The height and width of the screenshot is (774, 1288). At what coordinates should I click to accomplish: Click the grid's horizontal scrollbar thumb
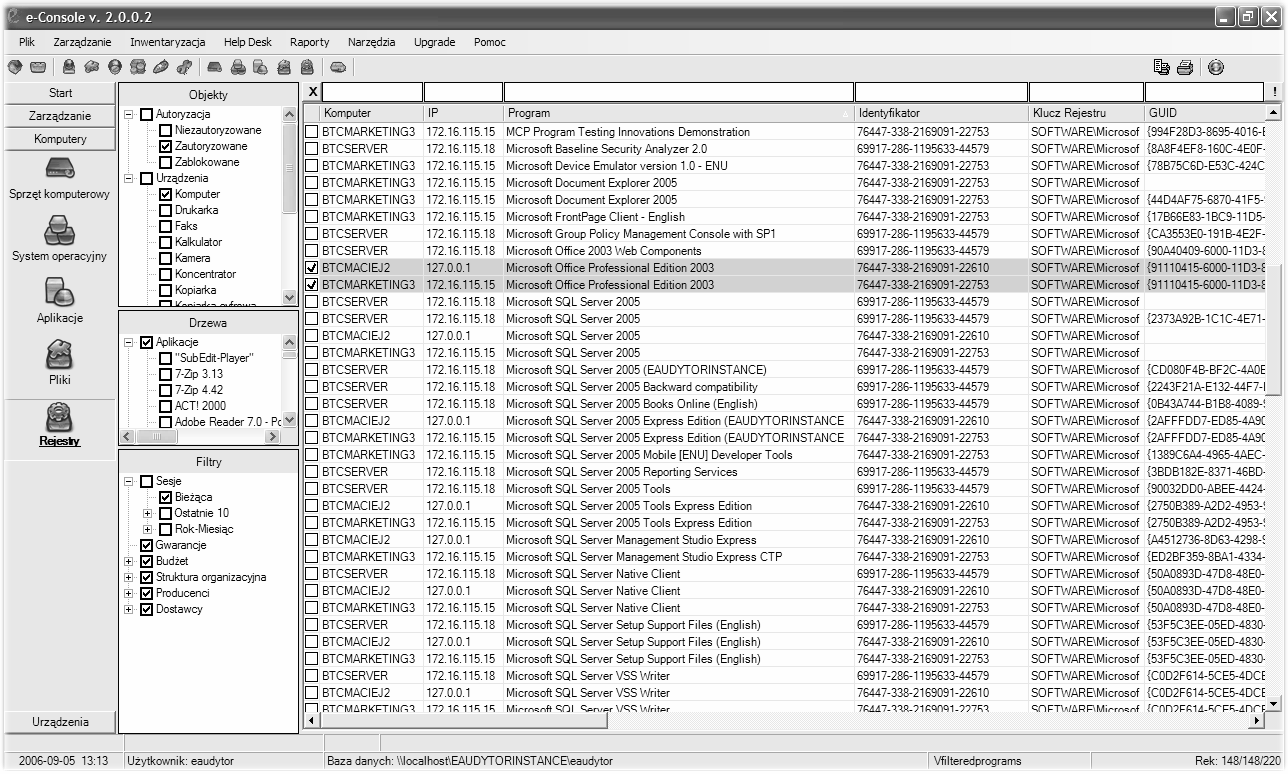pos(463,720)
